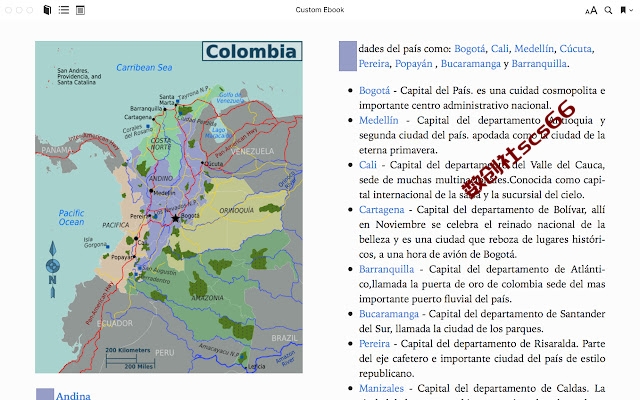Click the north compass rose on map
The width and height of the screenshot is (640, 400).
click(53, 269)
